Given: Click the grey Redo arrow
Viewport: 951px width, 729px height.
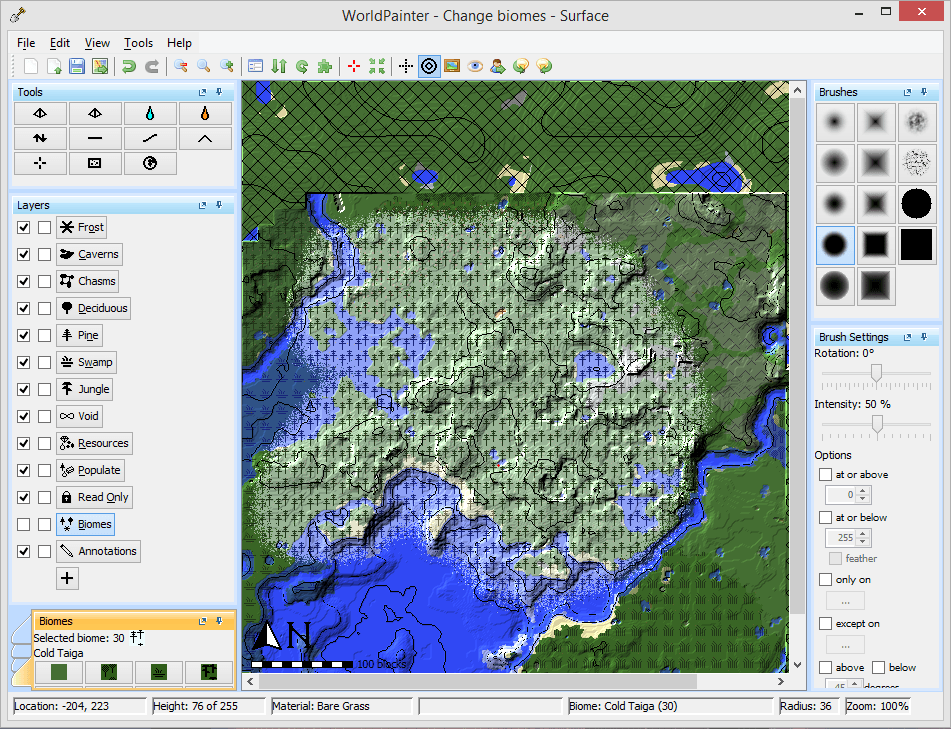Looking at the screenshot, I should [x=152, y=66].
